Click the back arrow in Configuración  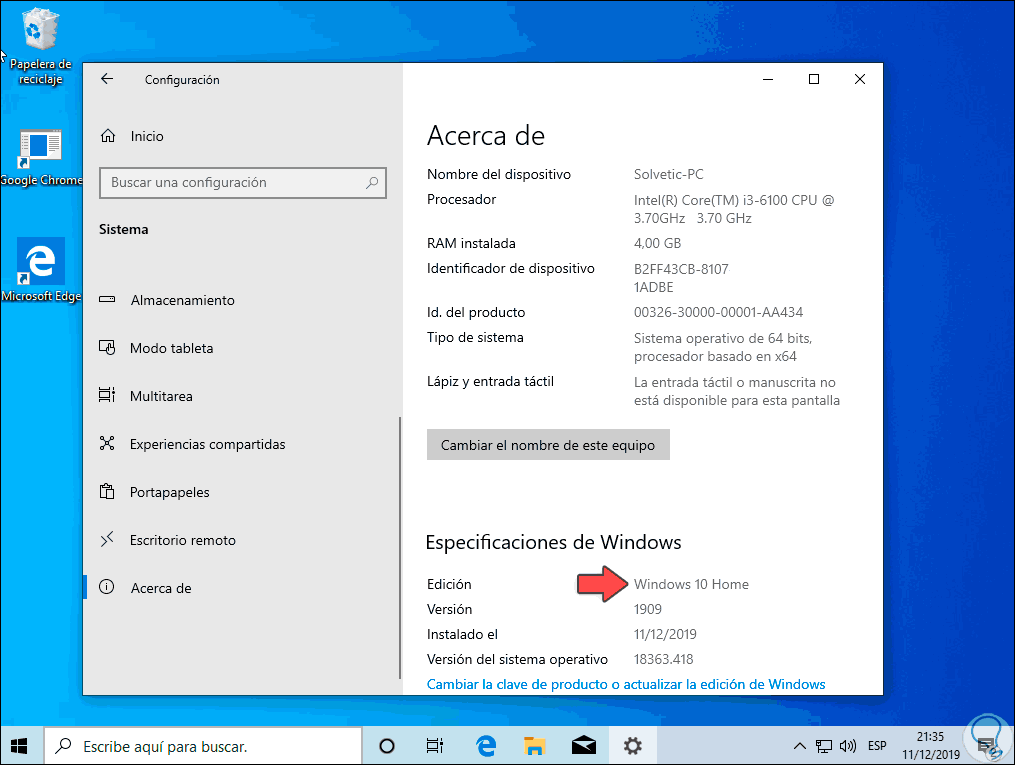(x=107, y=79)
